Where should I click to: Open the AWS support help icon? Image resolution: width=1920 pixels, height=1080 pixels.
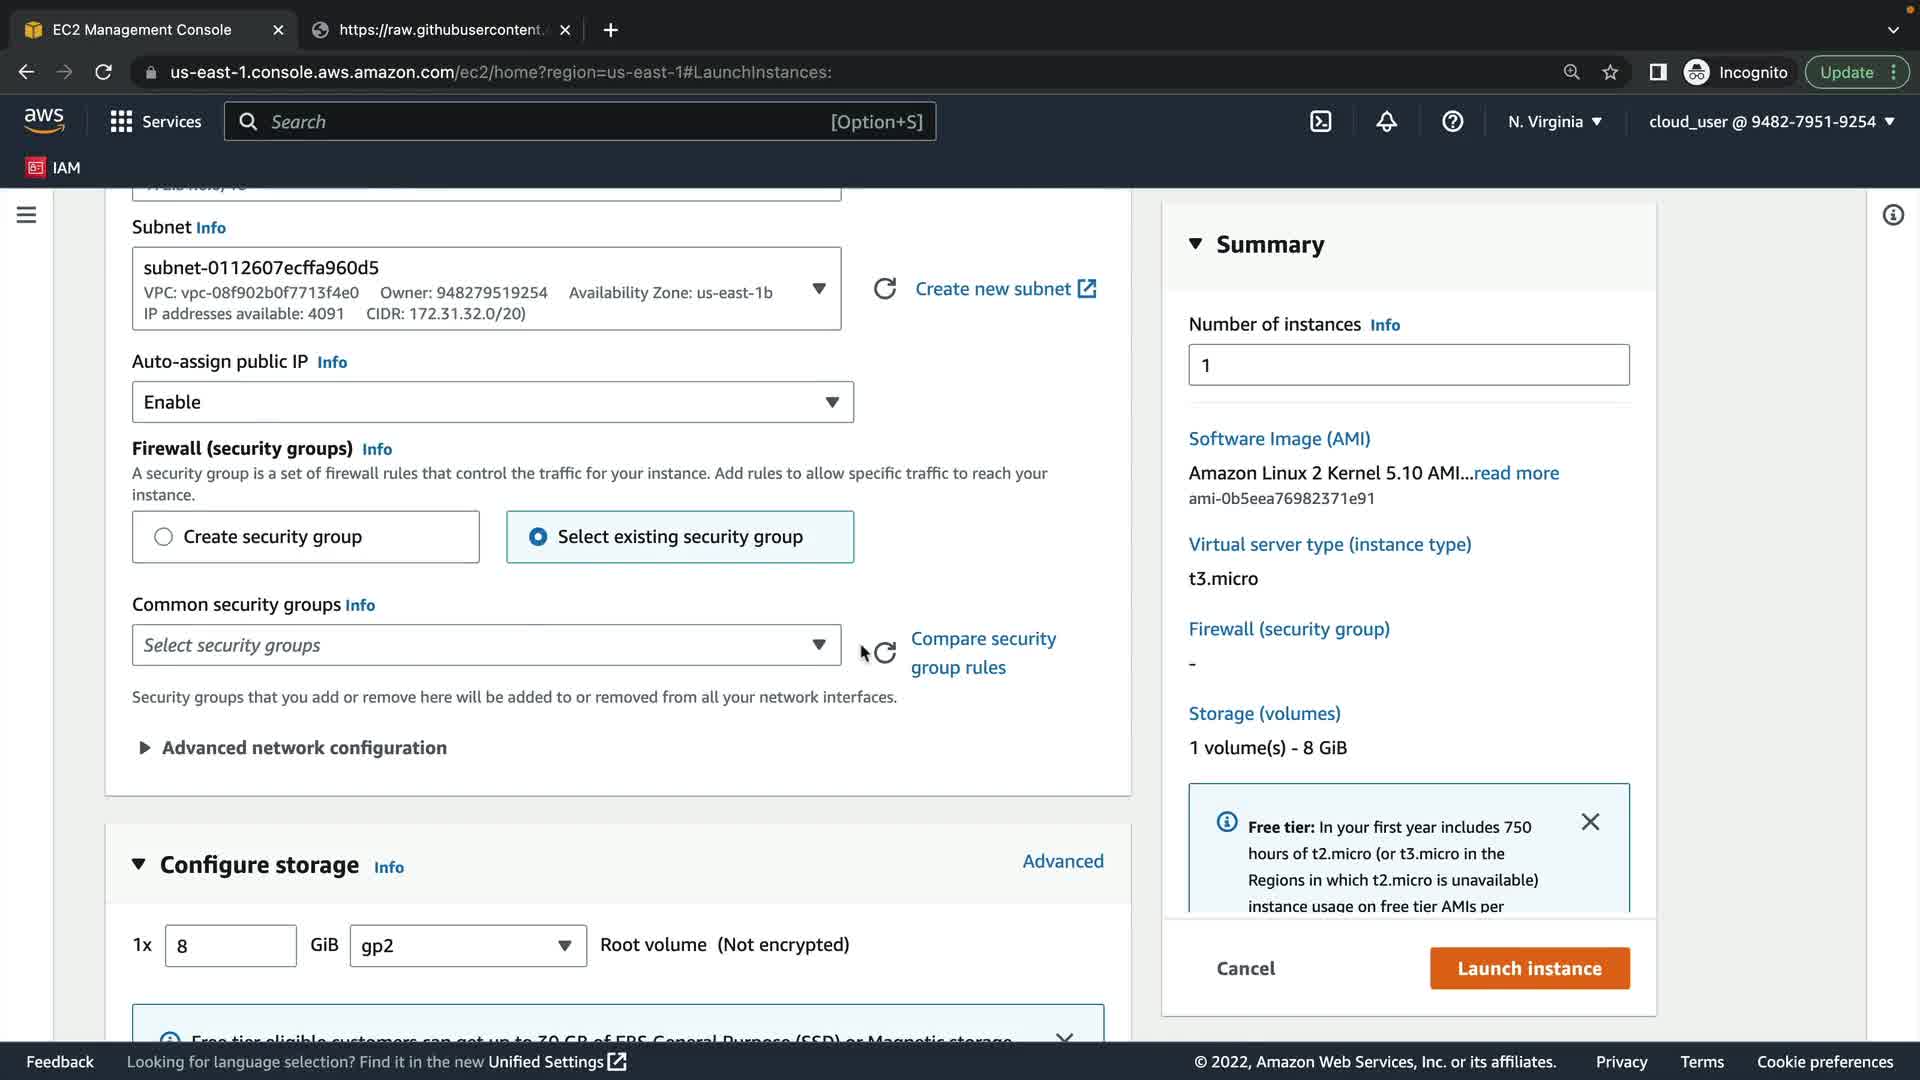point(1452,122)
